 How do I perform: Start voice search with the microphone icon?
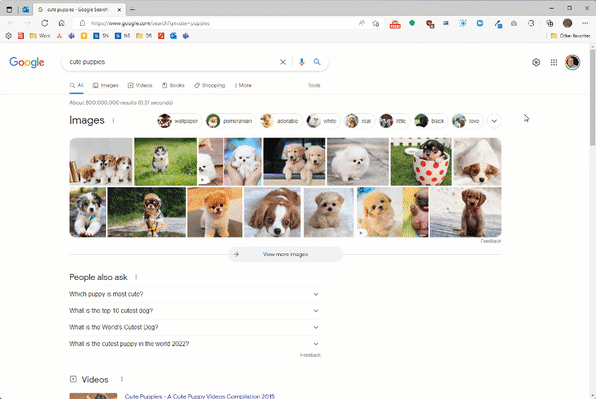point(301,62)
